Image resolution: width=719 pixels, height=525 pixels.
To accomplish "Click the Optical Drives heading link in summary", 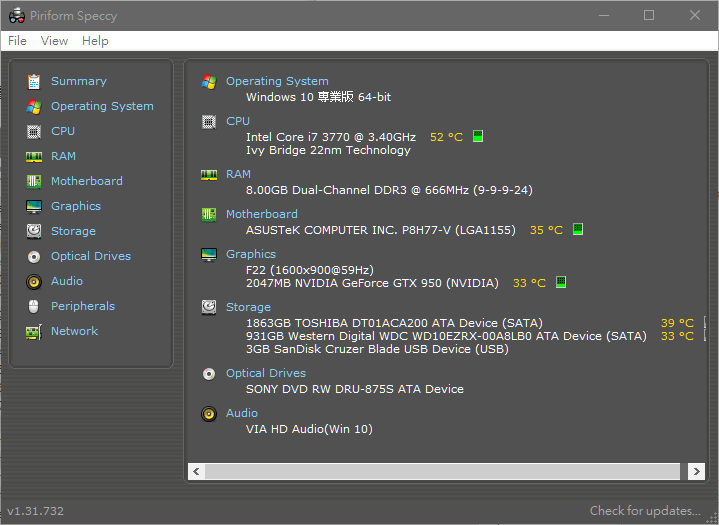I will point(266,373).
